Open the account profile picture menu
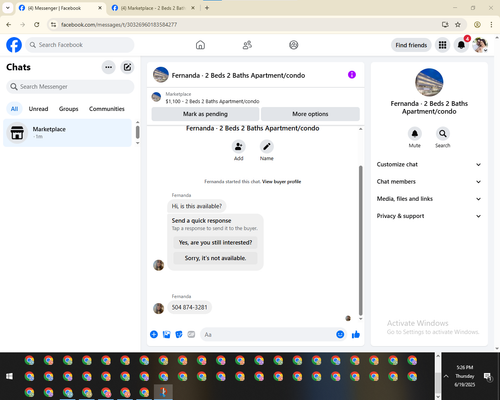 tap(480, 45)
